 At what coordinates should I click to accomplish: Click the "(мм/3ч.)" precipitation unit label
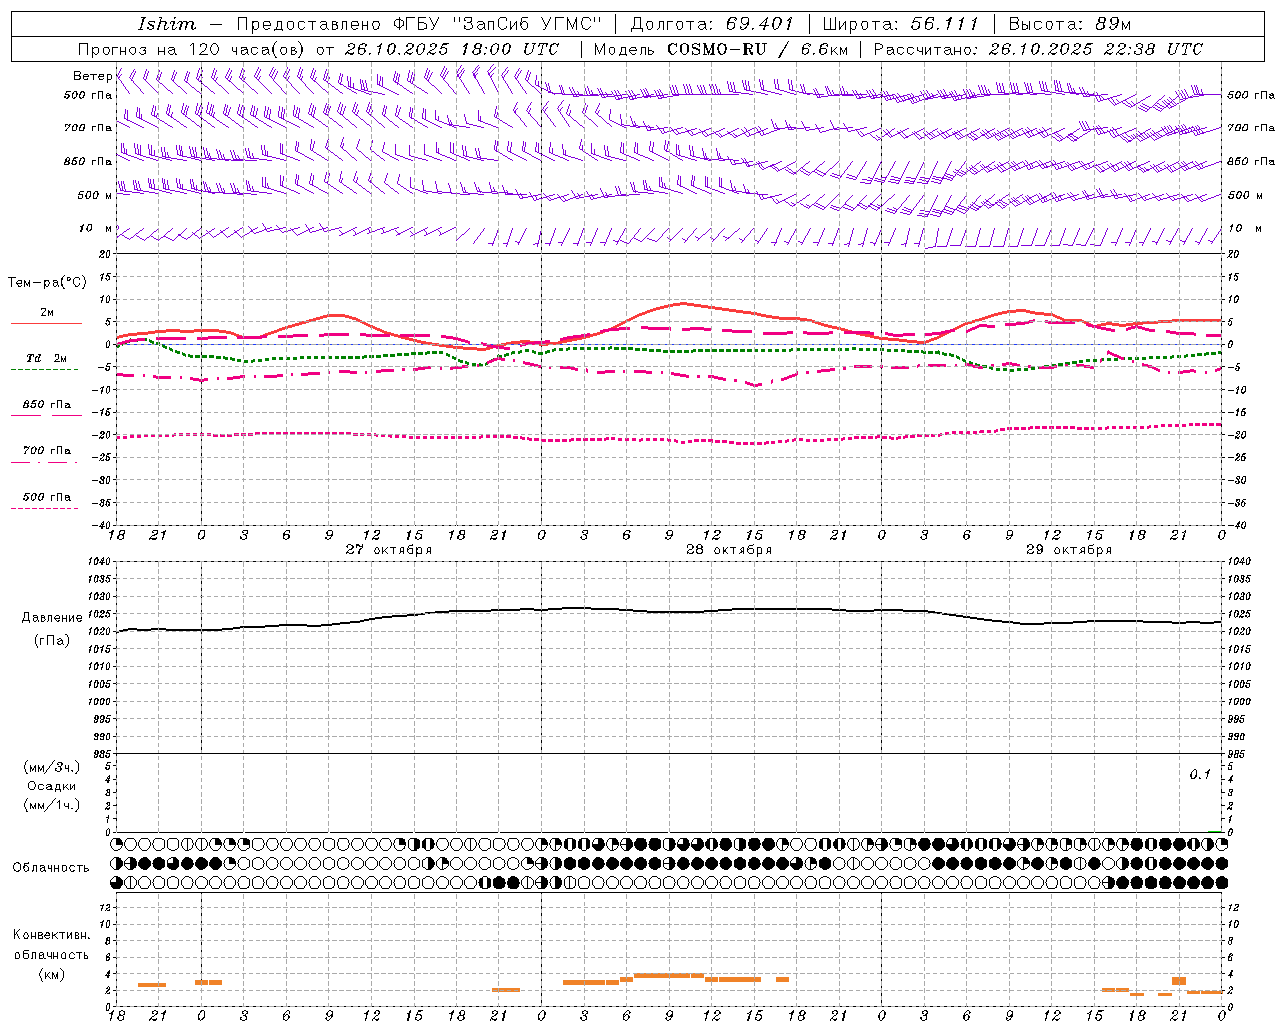pyautogui.click(x=51, y=767)
